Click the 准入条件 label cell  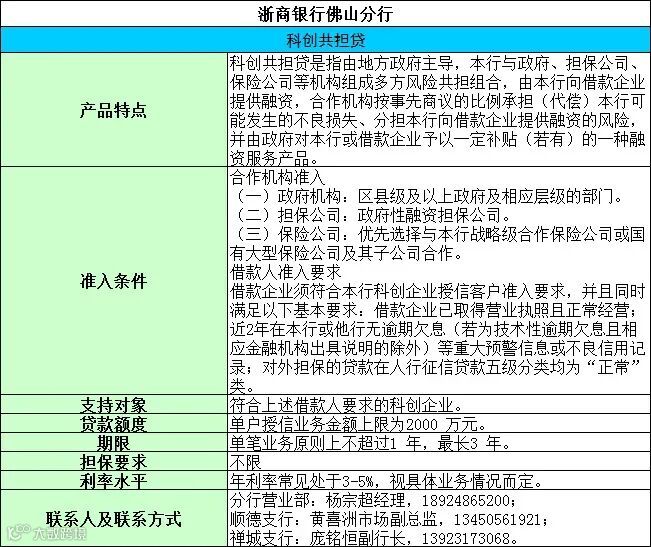[113, 281]
